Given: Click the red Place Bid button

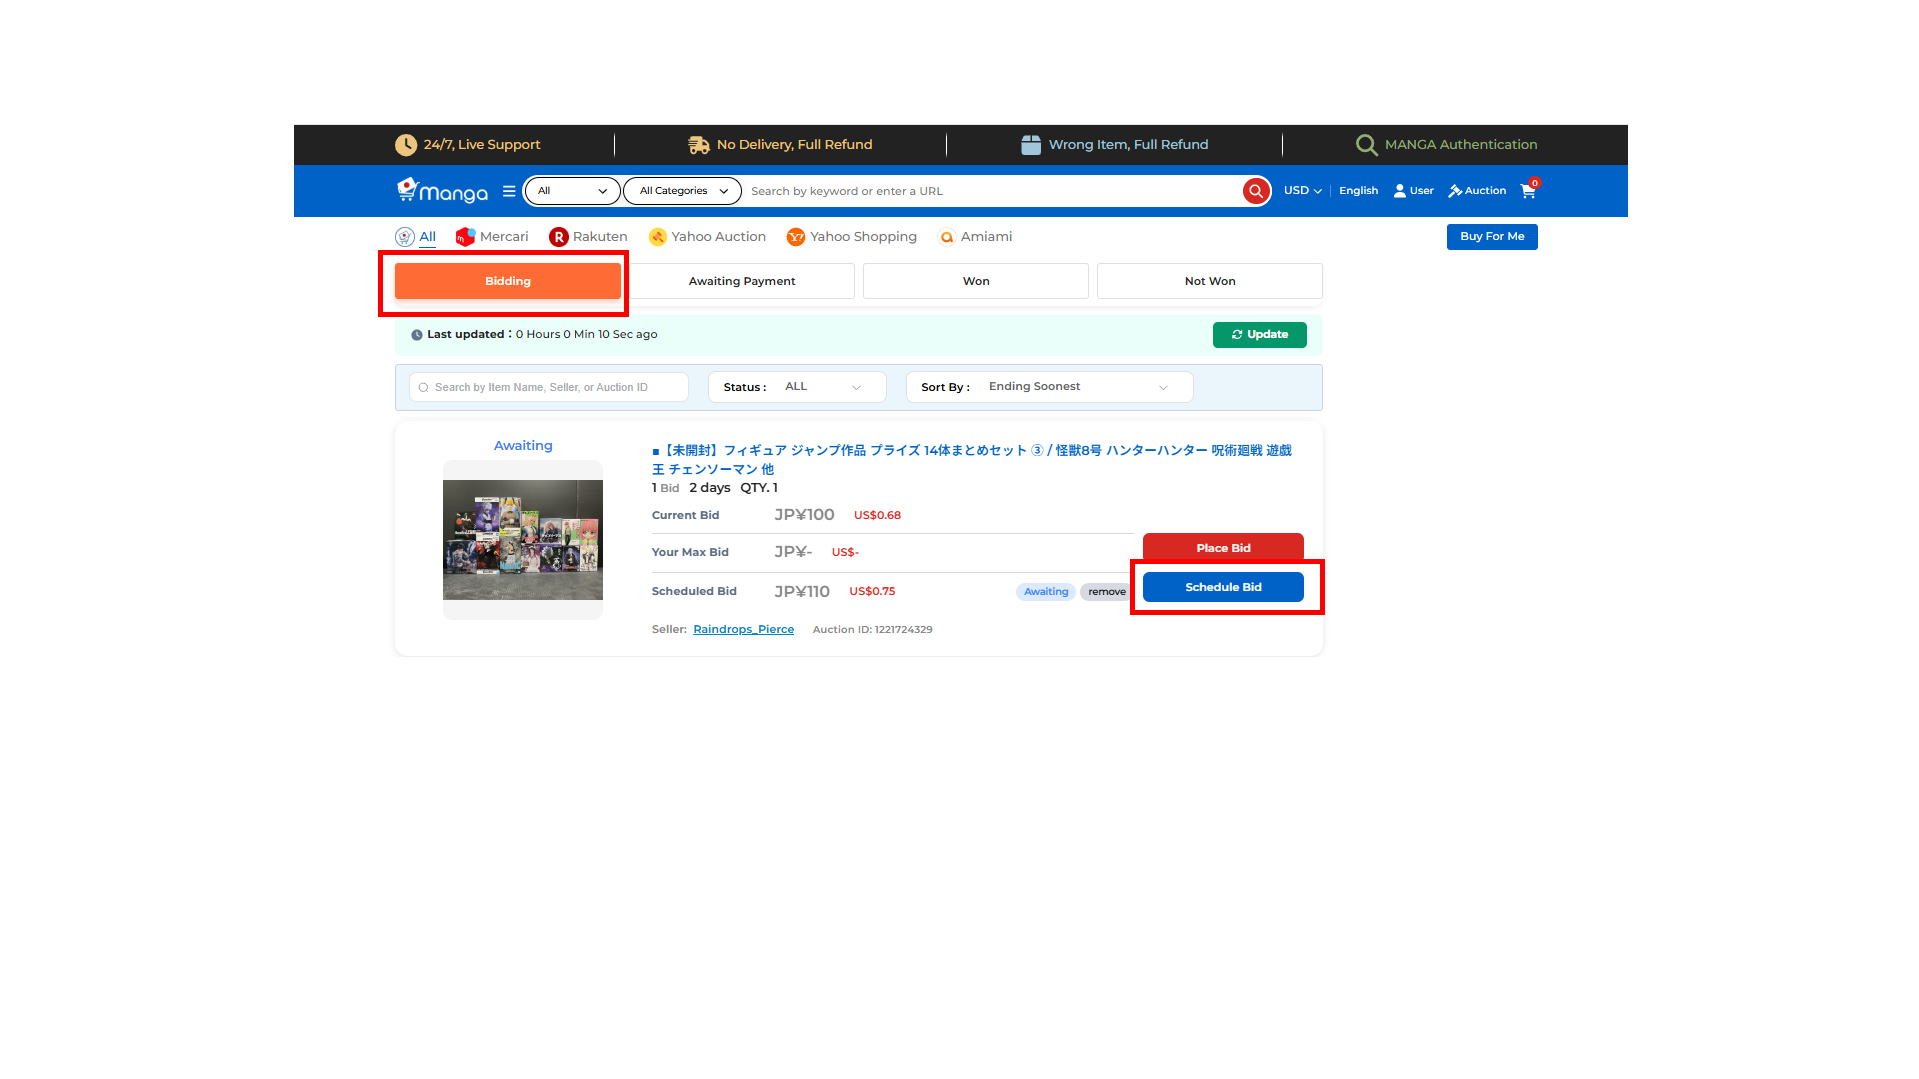Looking at the screenshot, I should pyautogui.click(x=1222, y=547).
